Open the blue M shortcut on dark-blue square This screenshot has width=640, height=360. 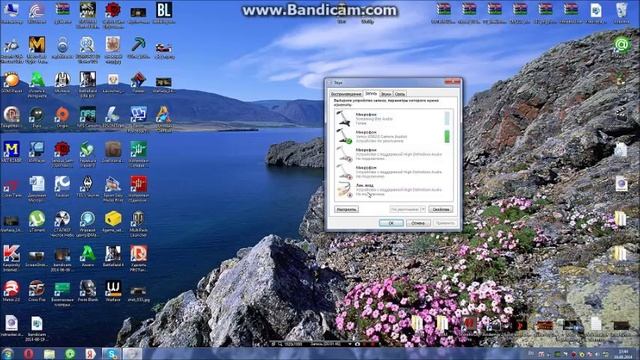(11, 152)
